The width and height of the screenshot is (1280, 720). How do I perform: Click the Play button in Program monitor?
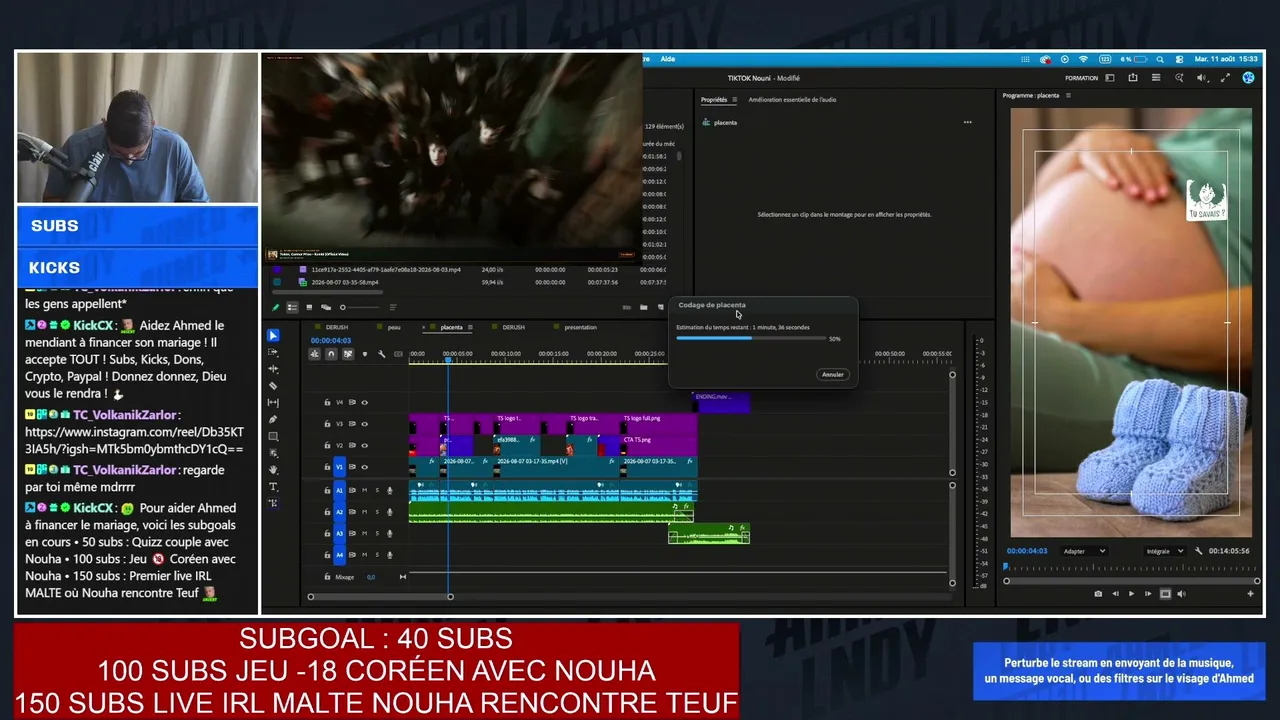(1131, 594)
